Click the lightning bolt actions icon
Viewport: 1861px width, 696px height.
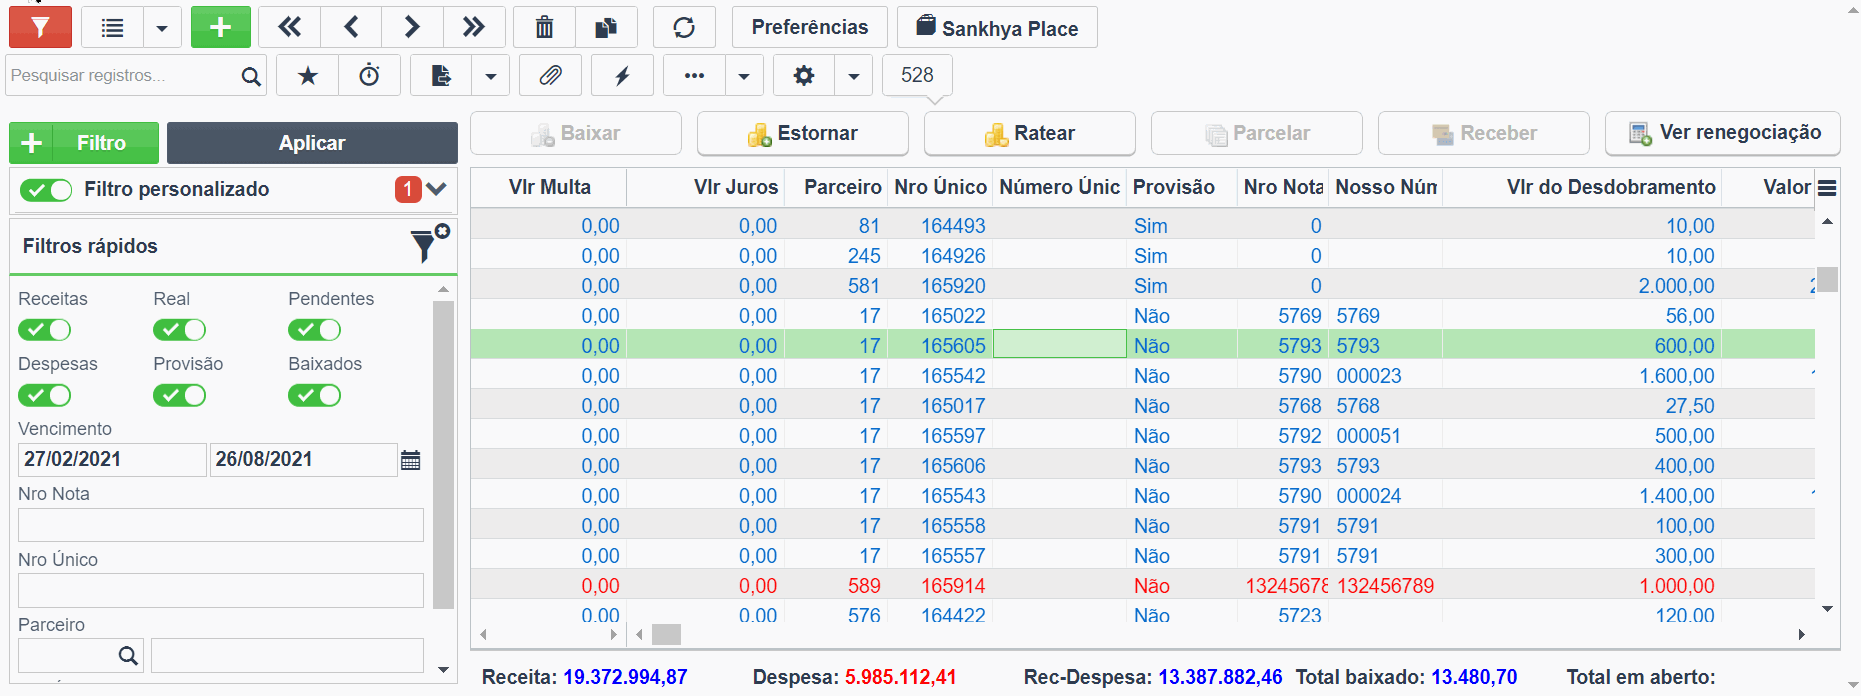(622, 76)
